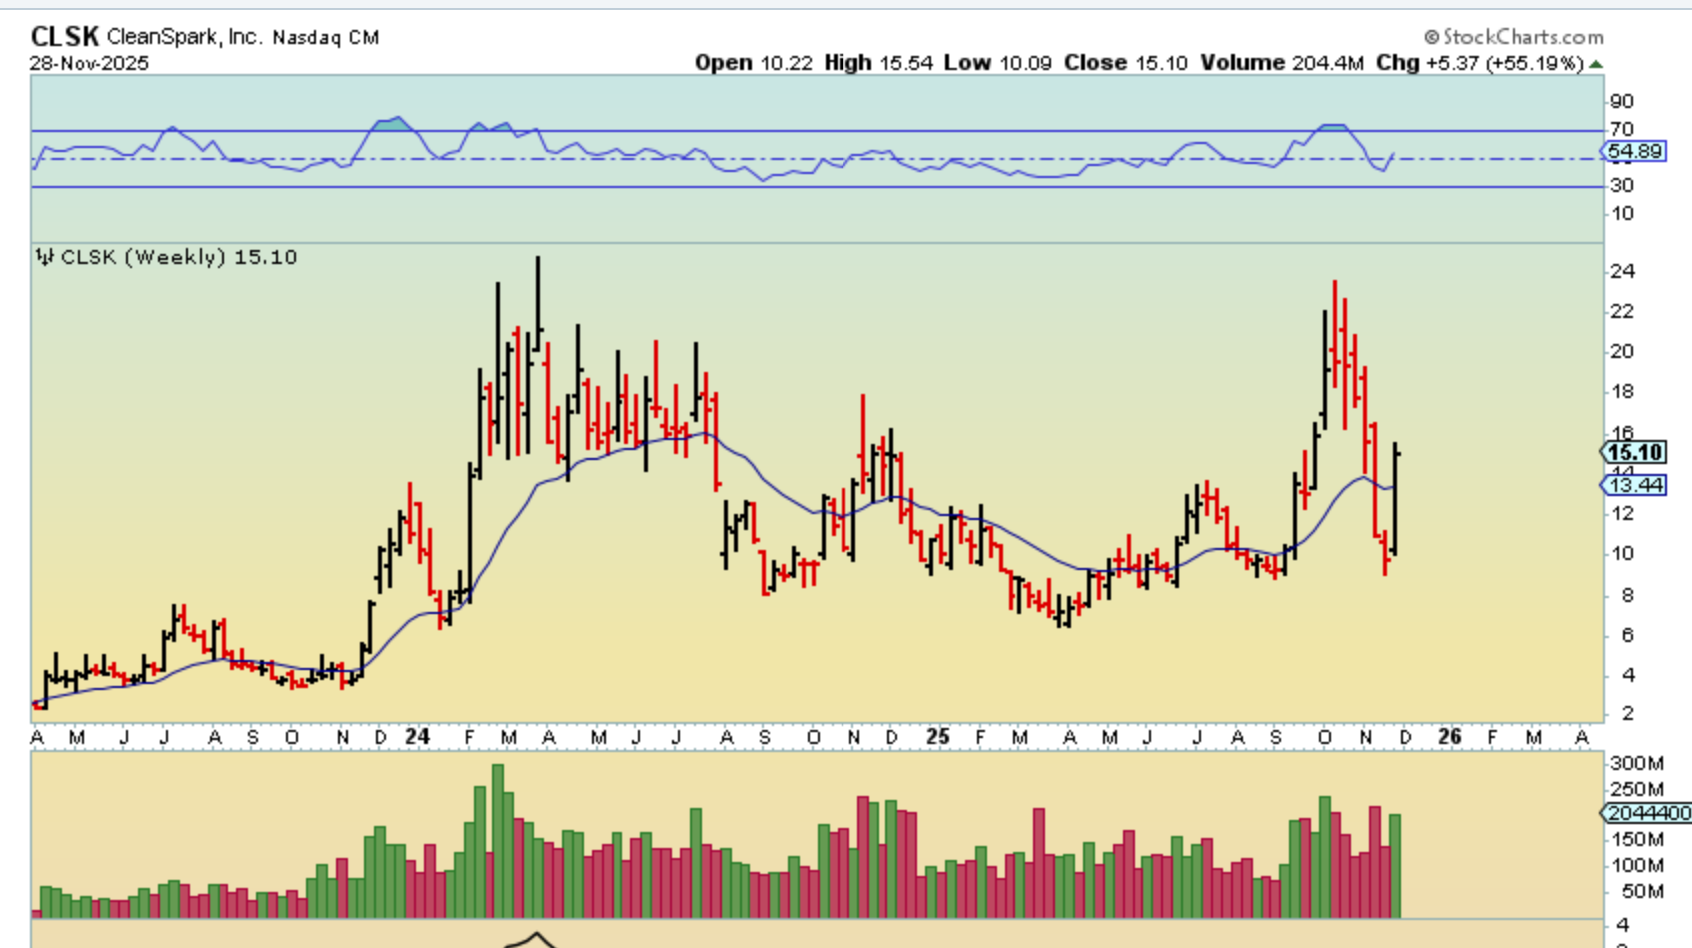The image size is (1692, 948).
Task: Click the year 24 label on the time axis
Action: 417,737
